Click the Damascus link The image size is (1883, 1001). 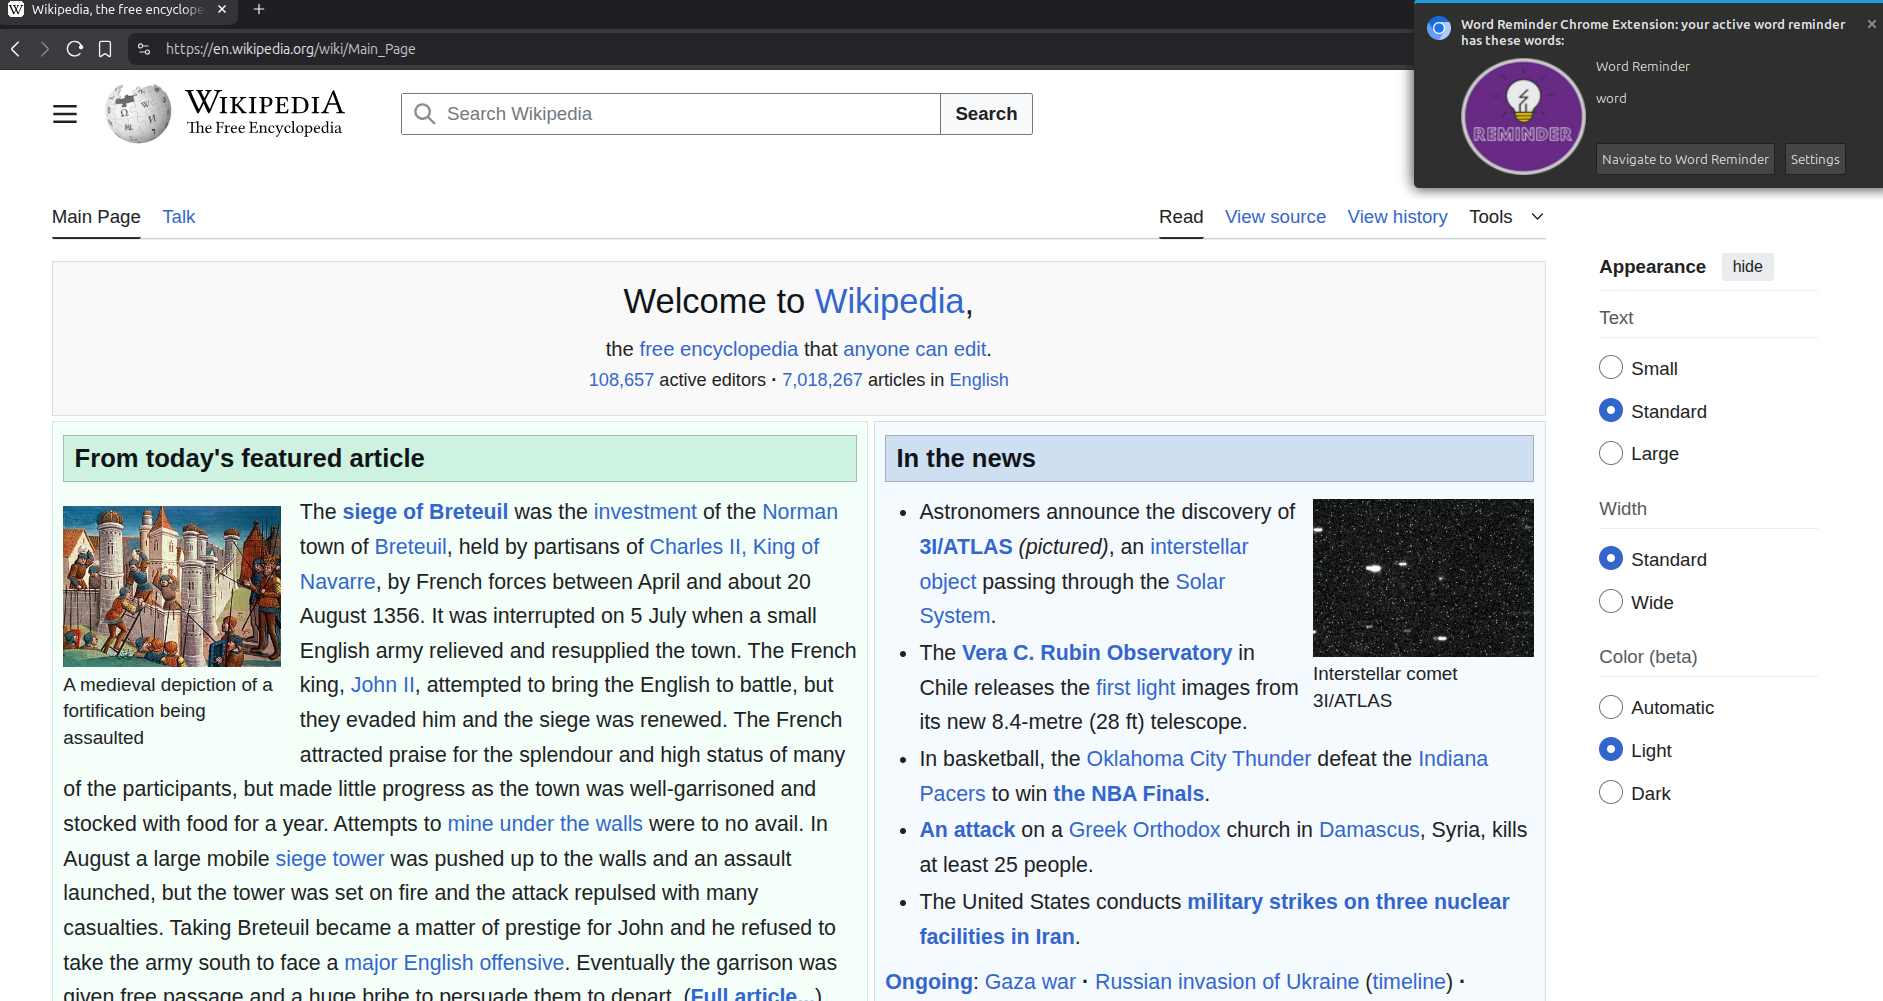[x=1369, y=830]
